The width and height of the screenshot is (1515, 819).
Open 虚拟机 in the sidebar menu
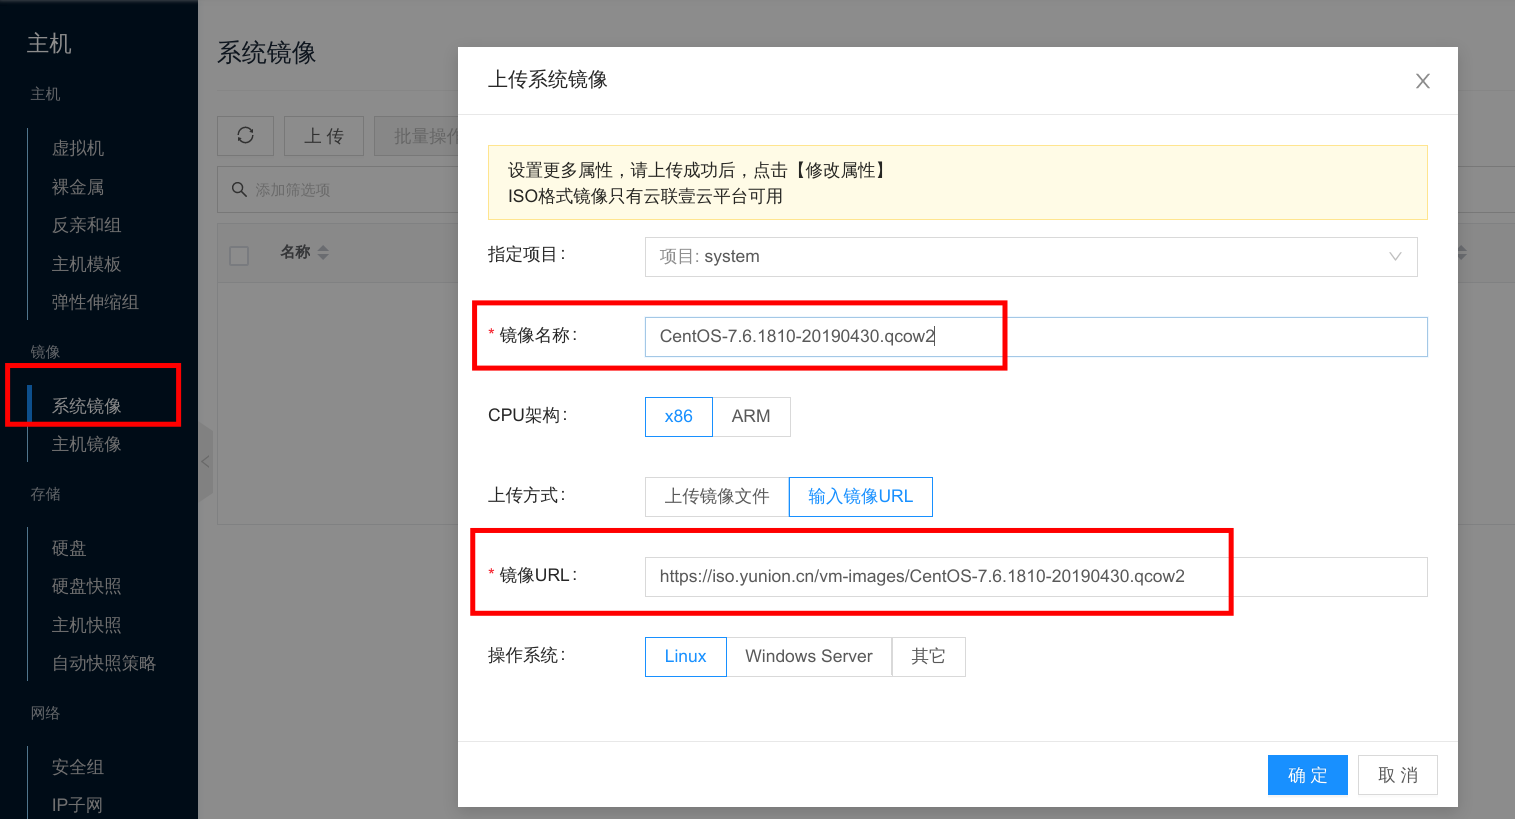[x=78, y=148]
